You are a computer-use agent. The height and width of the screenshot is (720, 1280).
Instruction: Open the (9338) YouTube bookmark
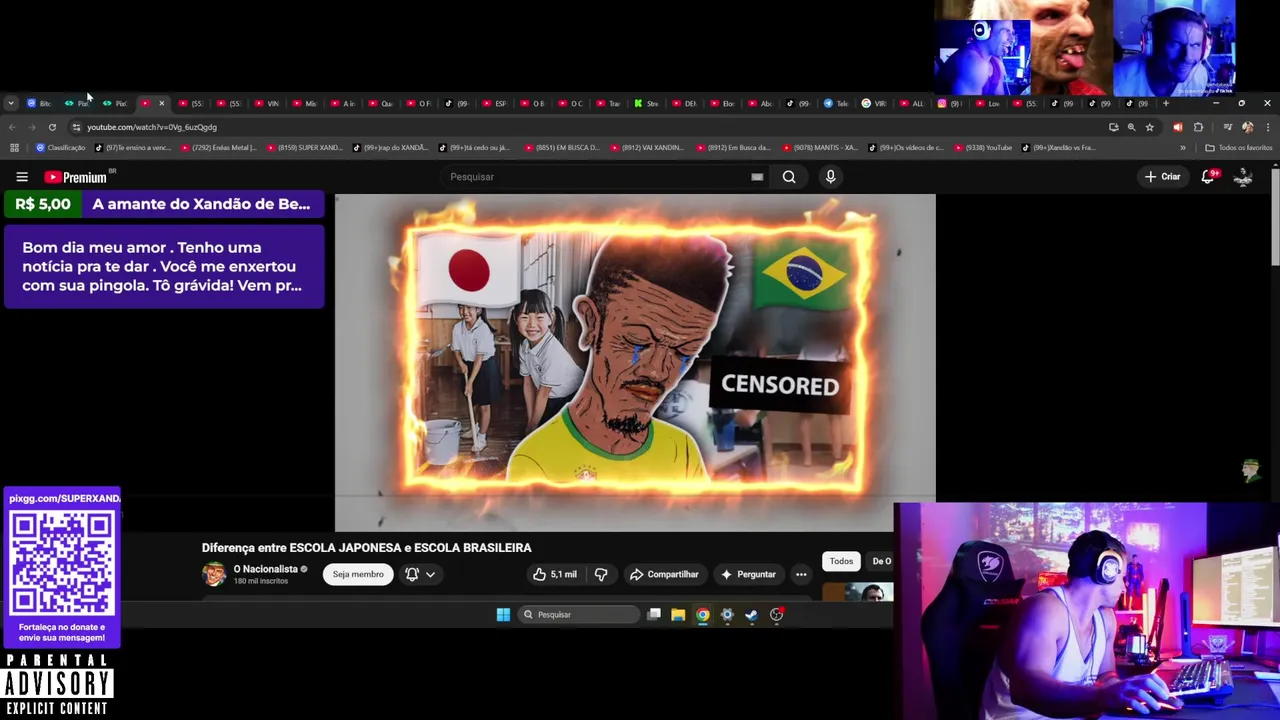[984, 148]
